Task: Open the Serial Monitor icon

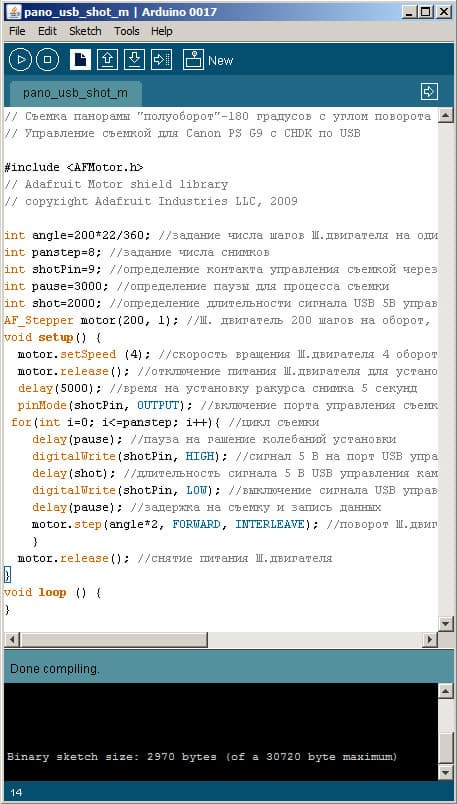Action: tap(193, 60)
